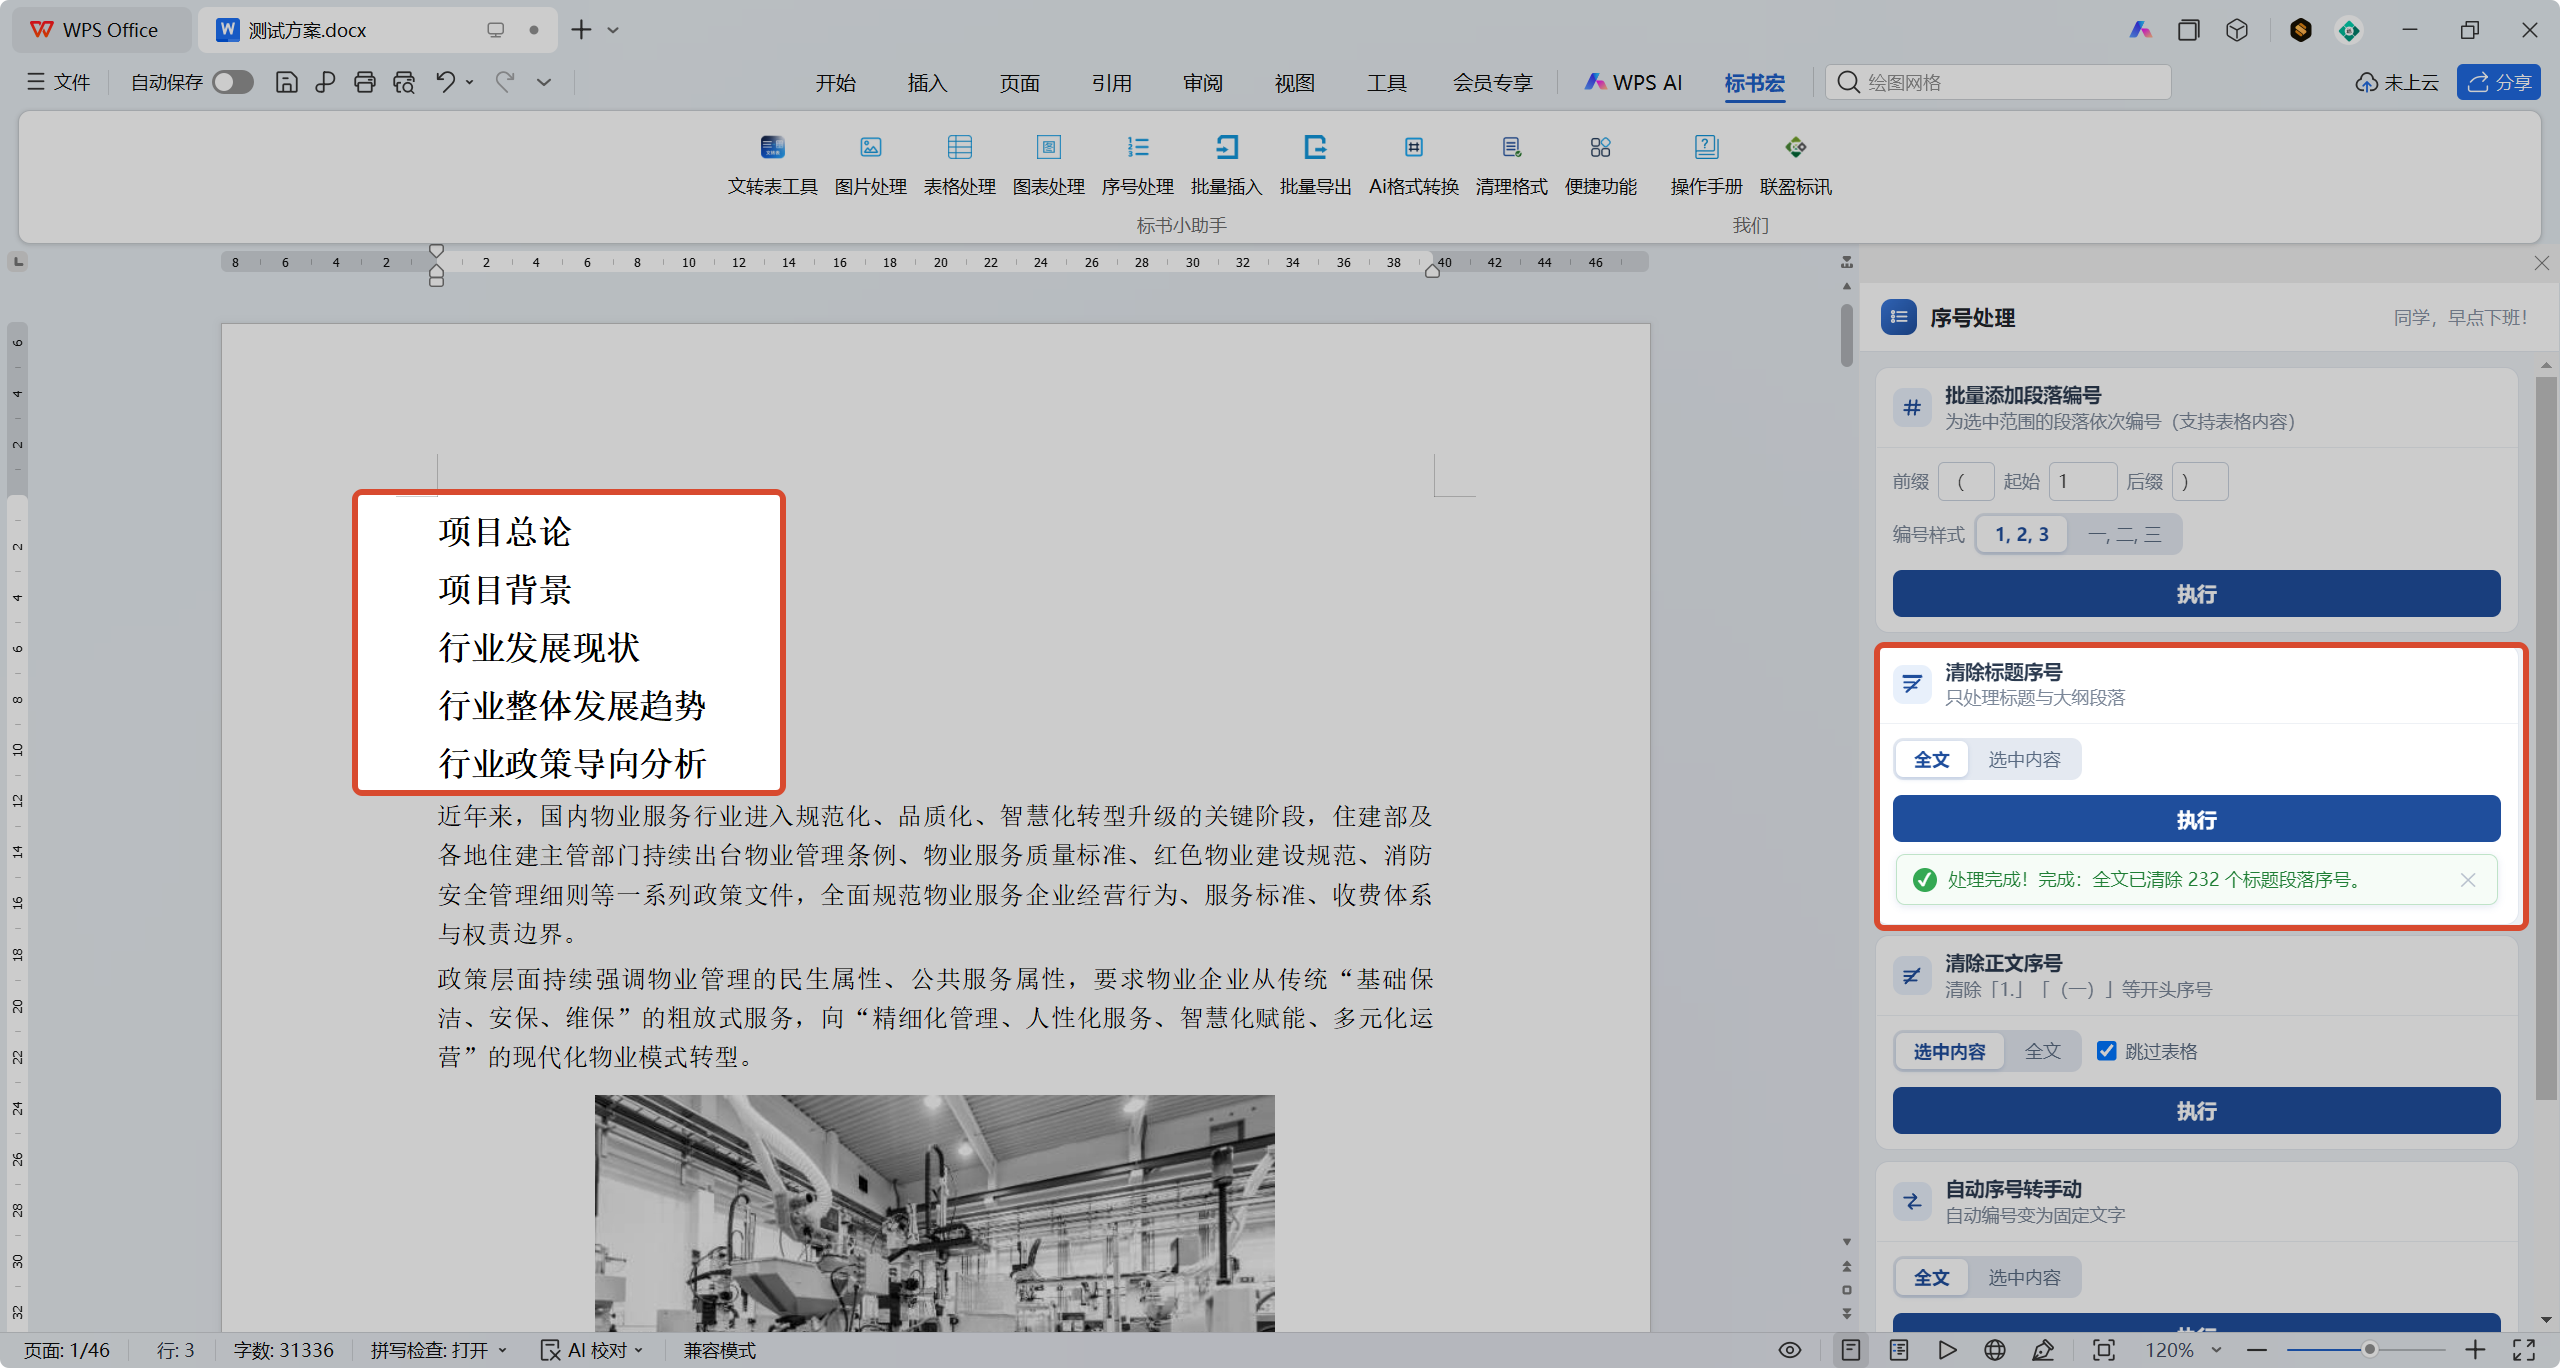Select the 一, 二, 三 numbering style
This screenshot has width=2560, height=1368.
point(2124,534)
